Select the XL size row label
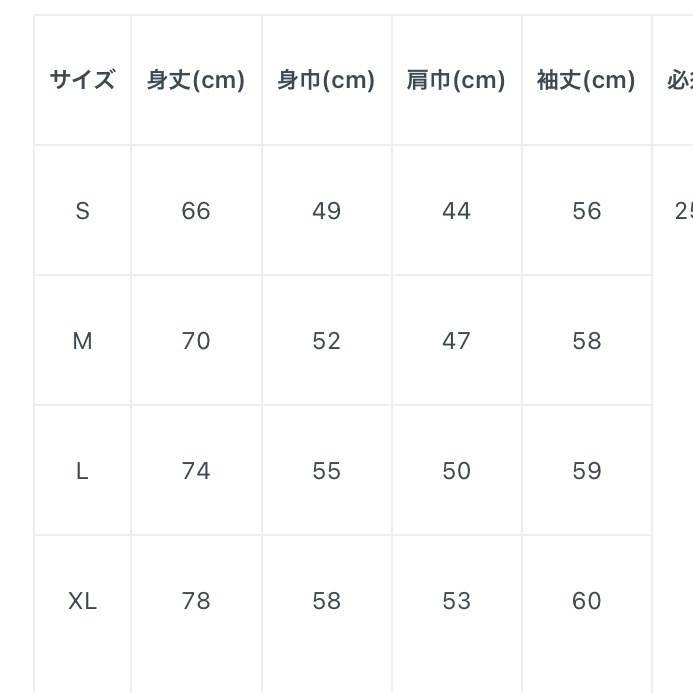693x693 pixels. pos(82,601)
